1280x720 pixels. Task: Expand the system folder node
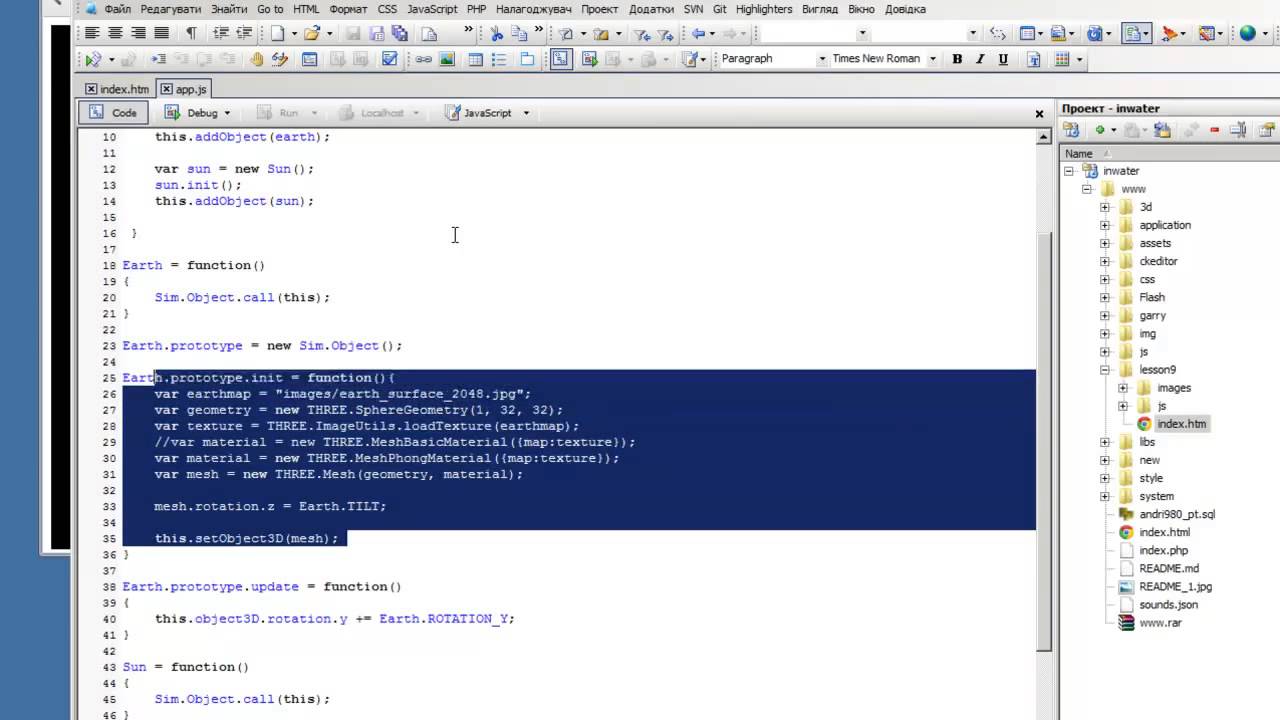pos(1104,496)
